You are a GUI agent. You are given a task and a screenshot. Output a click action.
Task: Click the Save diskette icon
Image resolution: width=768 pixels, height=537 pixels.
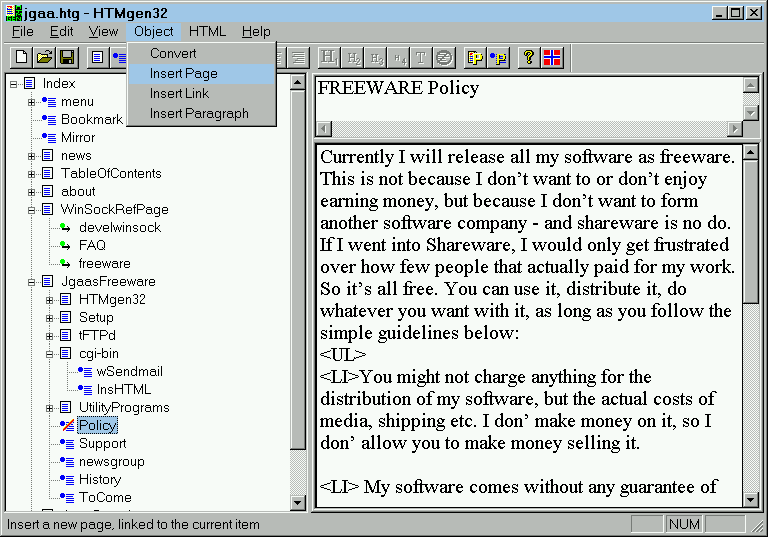pyautogui.click(x=67, y=58)
